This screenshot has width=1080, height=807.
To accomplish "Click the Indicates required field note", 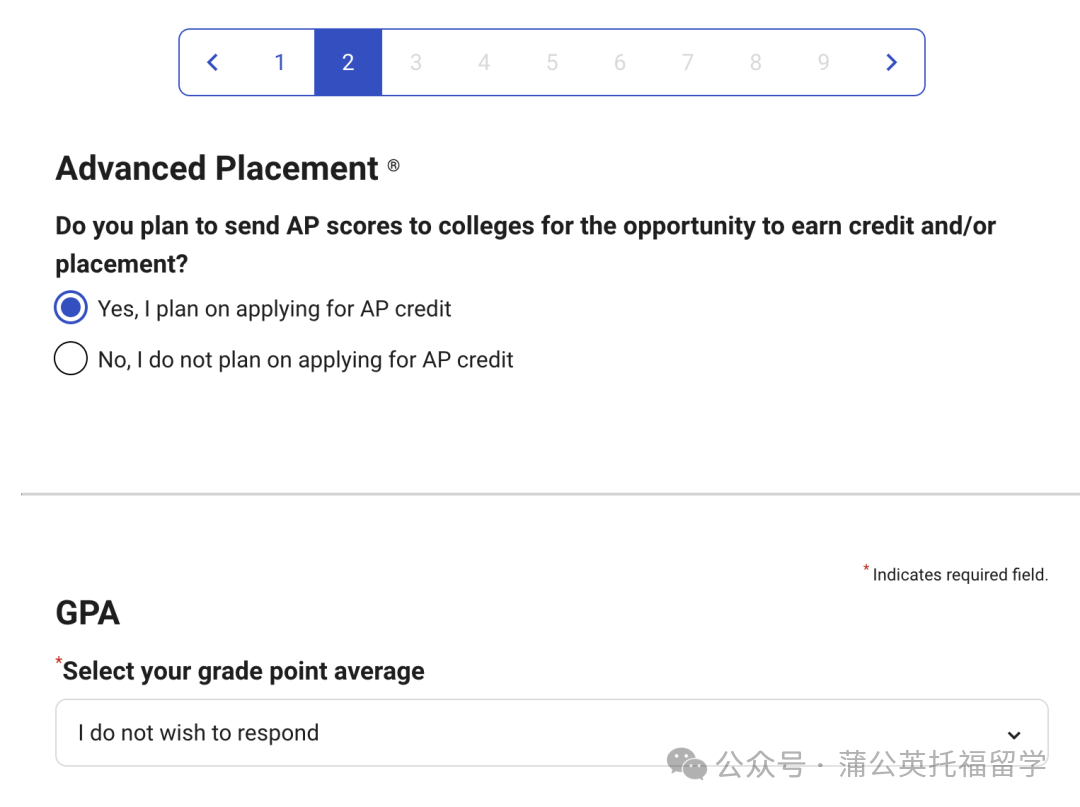I will [959, 575].
